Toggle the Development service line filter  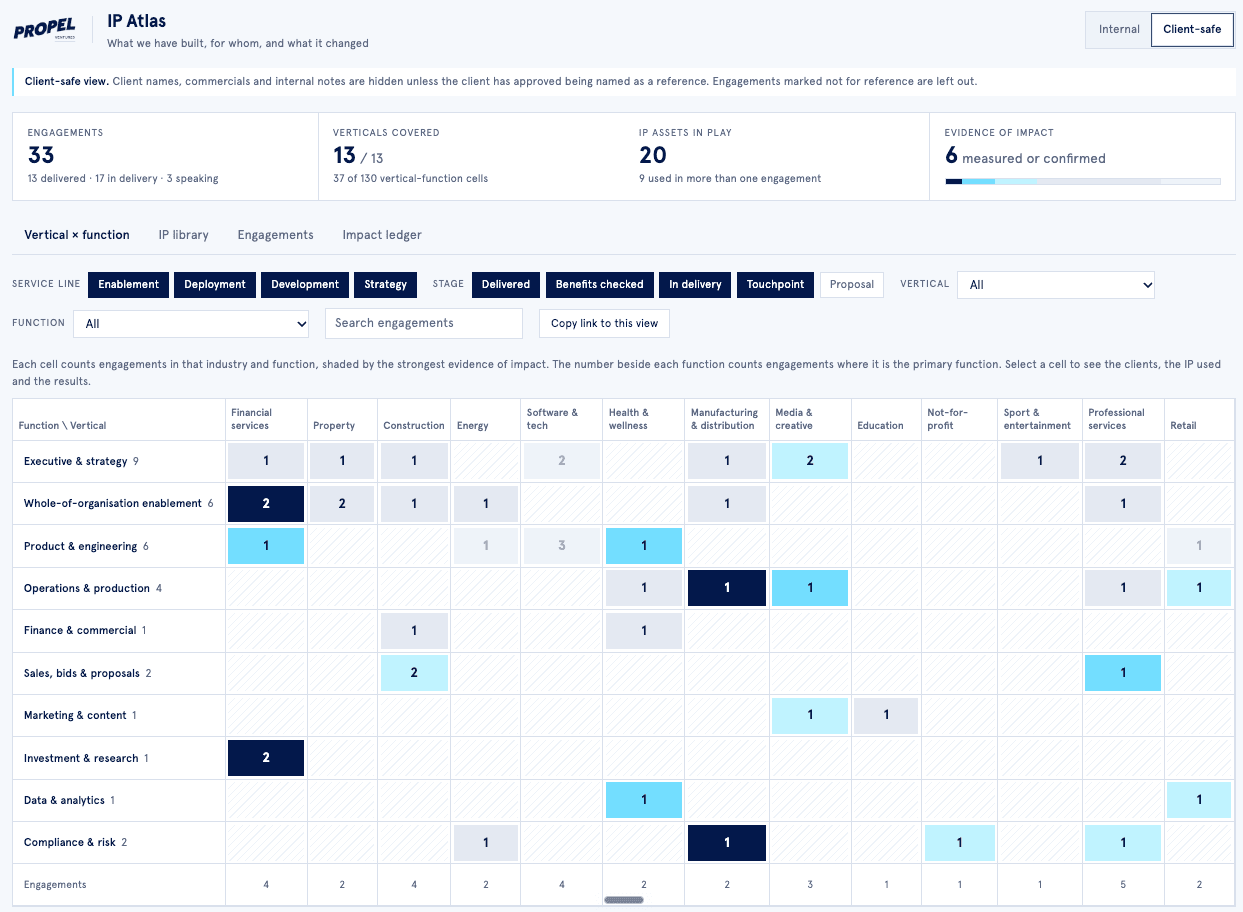click(x=305, y=284)
